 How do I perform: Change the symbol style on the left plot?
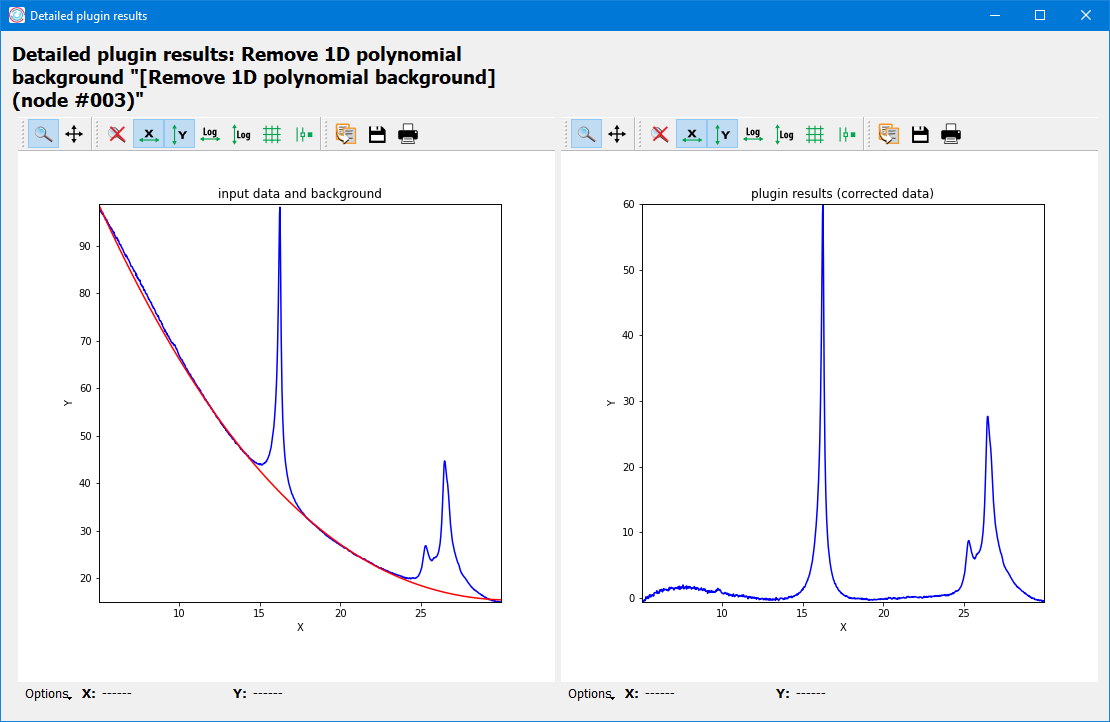click(304, 134)
